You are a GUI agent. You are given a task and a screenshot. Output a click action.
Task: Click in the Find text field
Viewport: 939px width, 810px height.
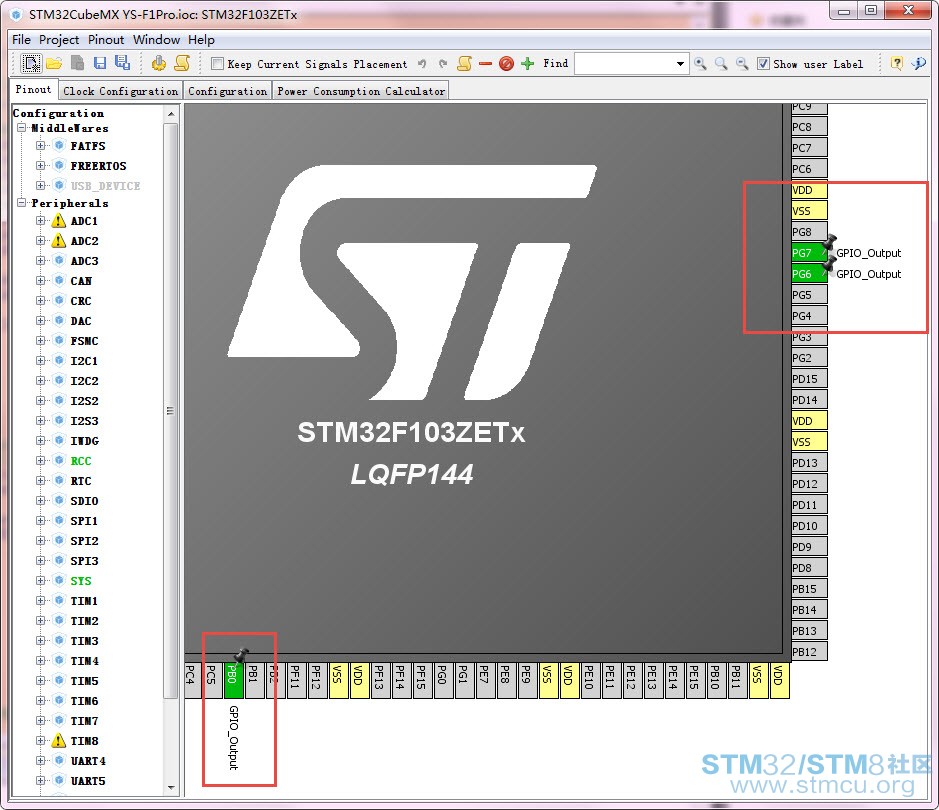624,63
